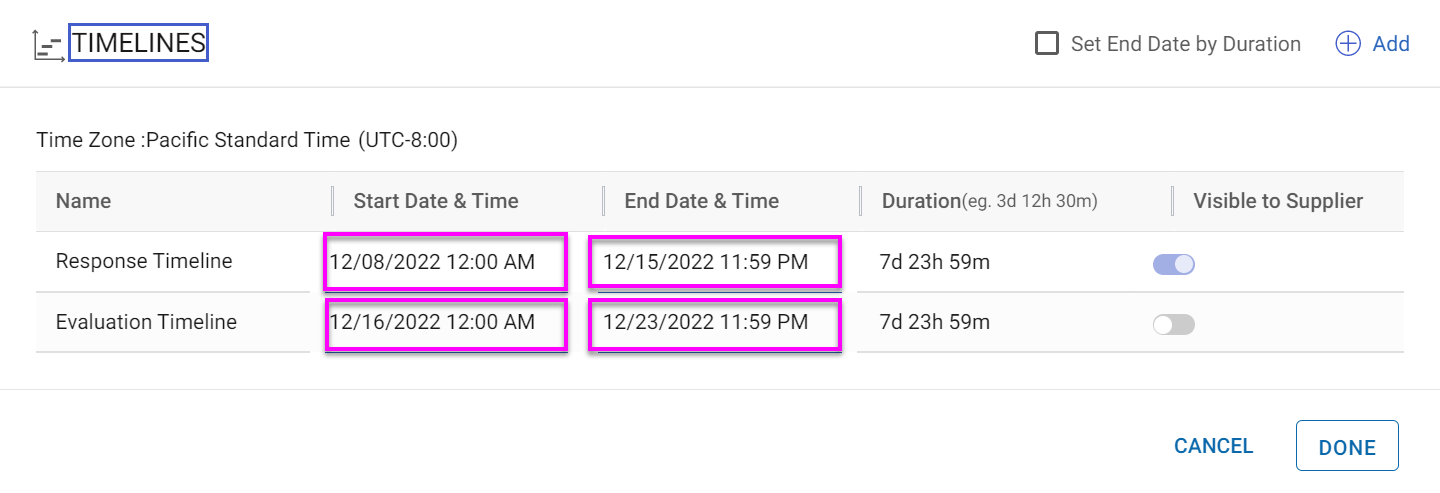Screen dimensions: 1440x493
Task: Select the Evaluation Timeline name cell
Action: [146, 323]
